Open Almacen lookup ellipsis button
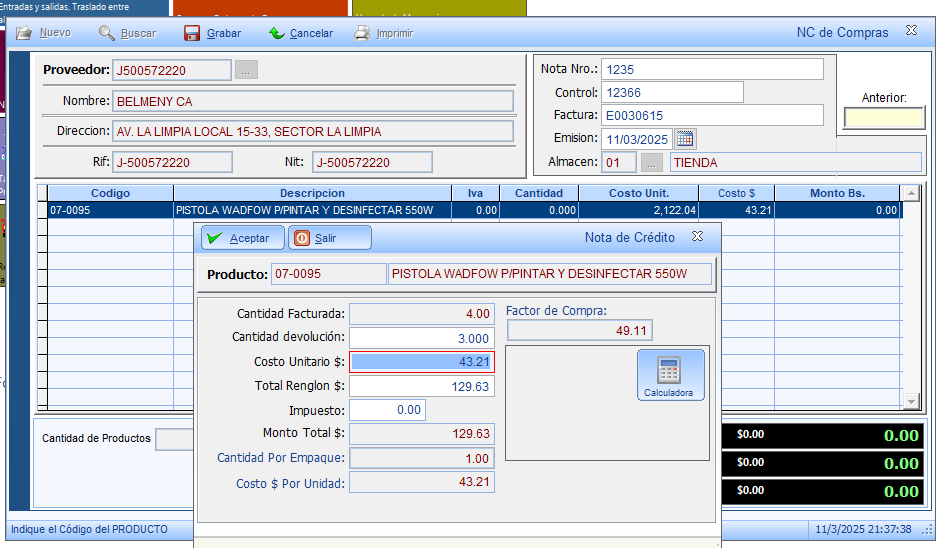The image size is (947, 548). pos(651,163)
